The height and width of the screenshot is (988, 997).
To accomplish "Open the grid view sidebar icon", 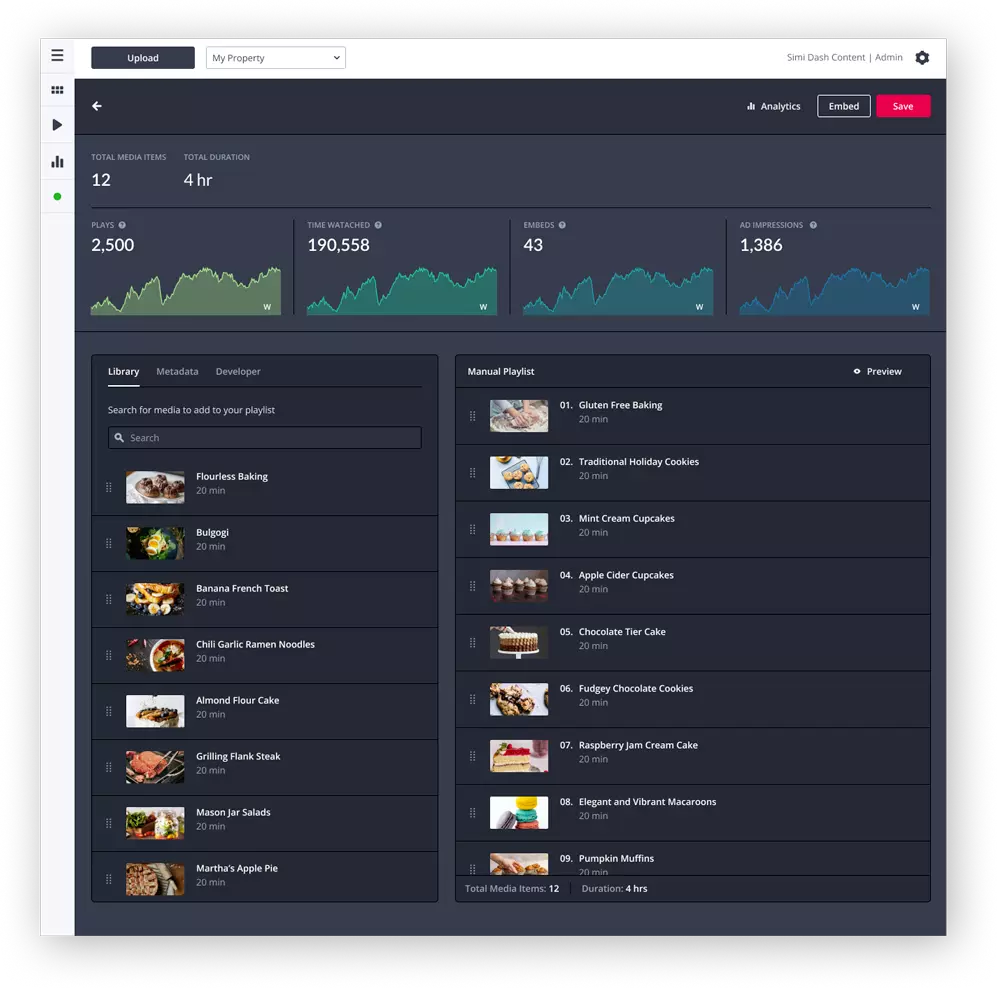I will click(x=57, y=90).
